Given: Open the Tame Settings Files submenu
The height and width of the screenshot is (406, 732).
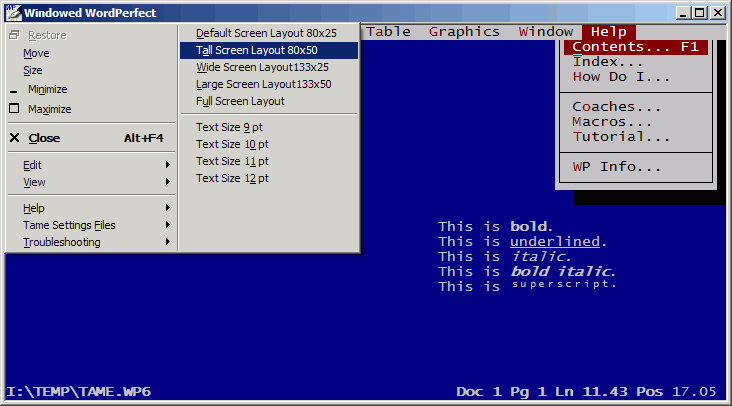Looking at the screenshot, I should (x=69, y=225).
